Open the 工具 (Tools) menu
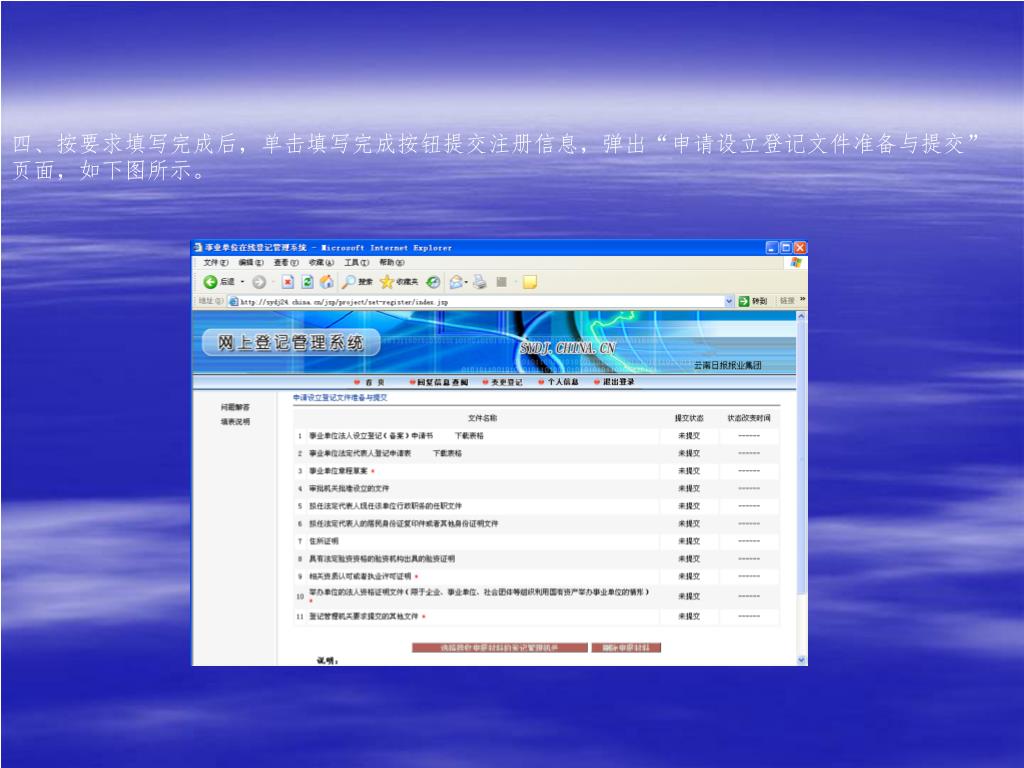1024x768 pixels. [356, 262]
